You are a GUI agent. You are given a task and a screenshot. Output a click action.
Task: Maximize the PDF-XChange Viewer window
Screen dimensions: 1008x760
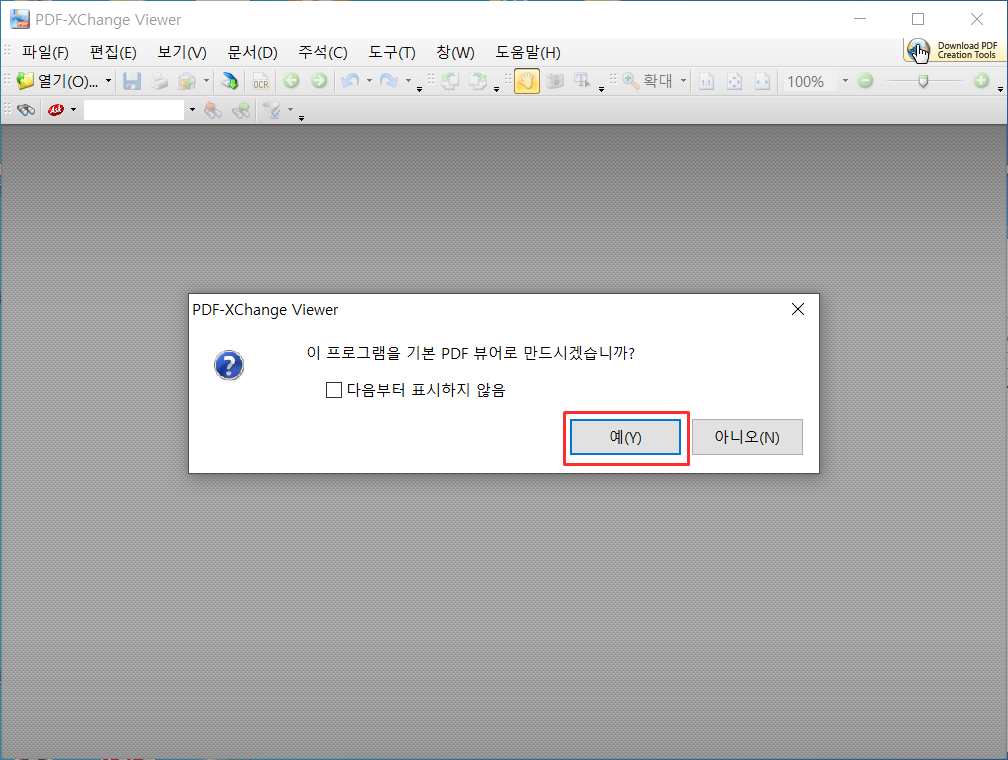[x=918, y=19]
